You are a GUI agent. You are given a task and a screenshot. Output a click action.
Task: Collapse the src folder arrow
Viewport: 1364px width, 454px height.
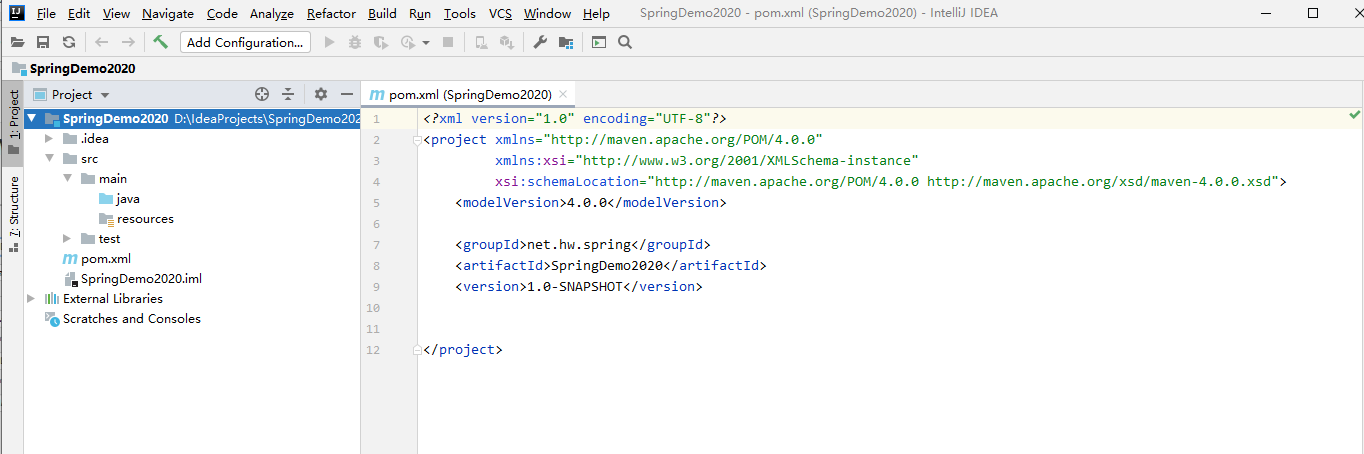(49, 158)
